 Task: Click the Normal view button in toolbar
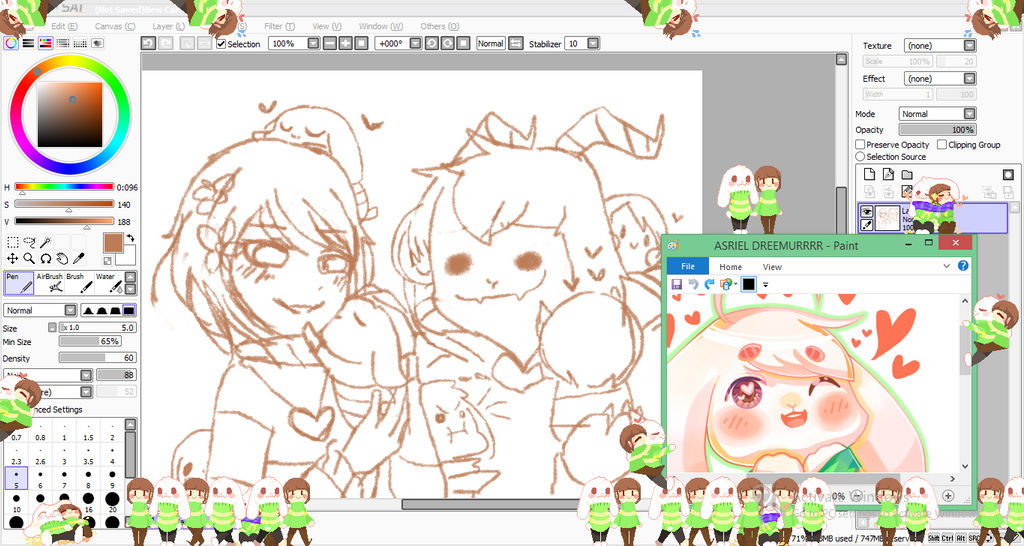pos(490,43)
